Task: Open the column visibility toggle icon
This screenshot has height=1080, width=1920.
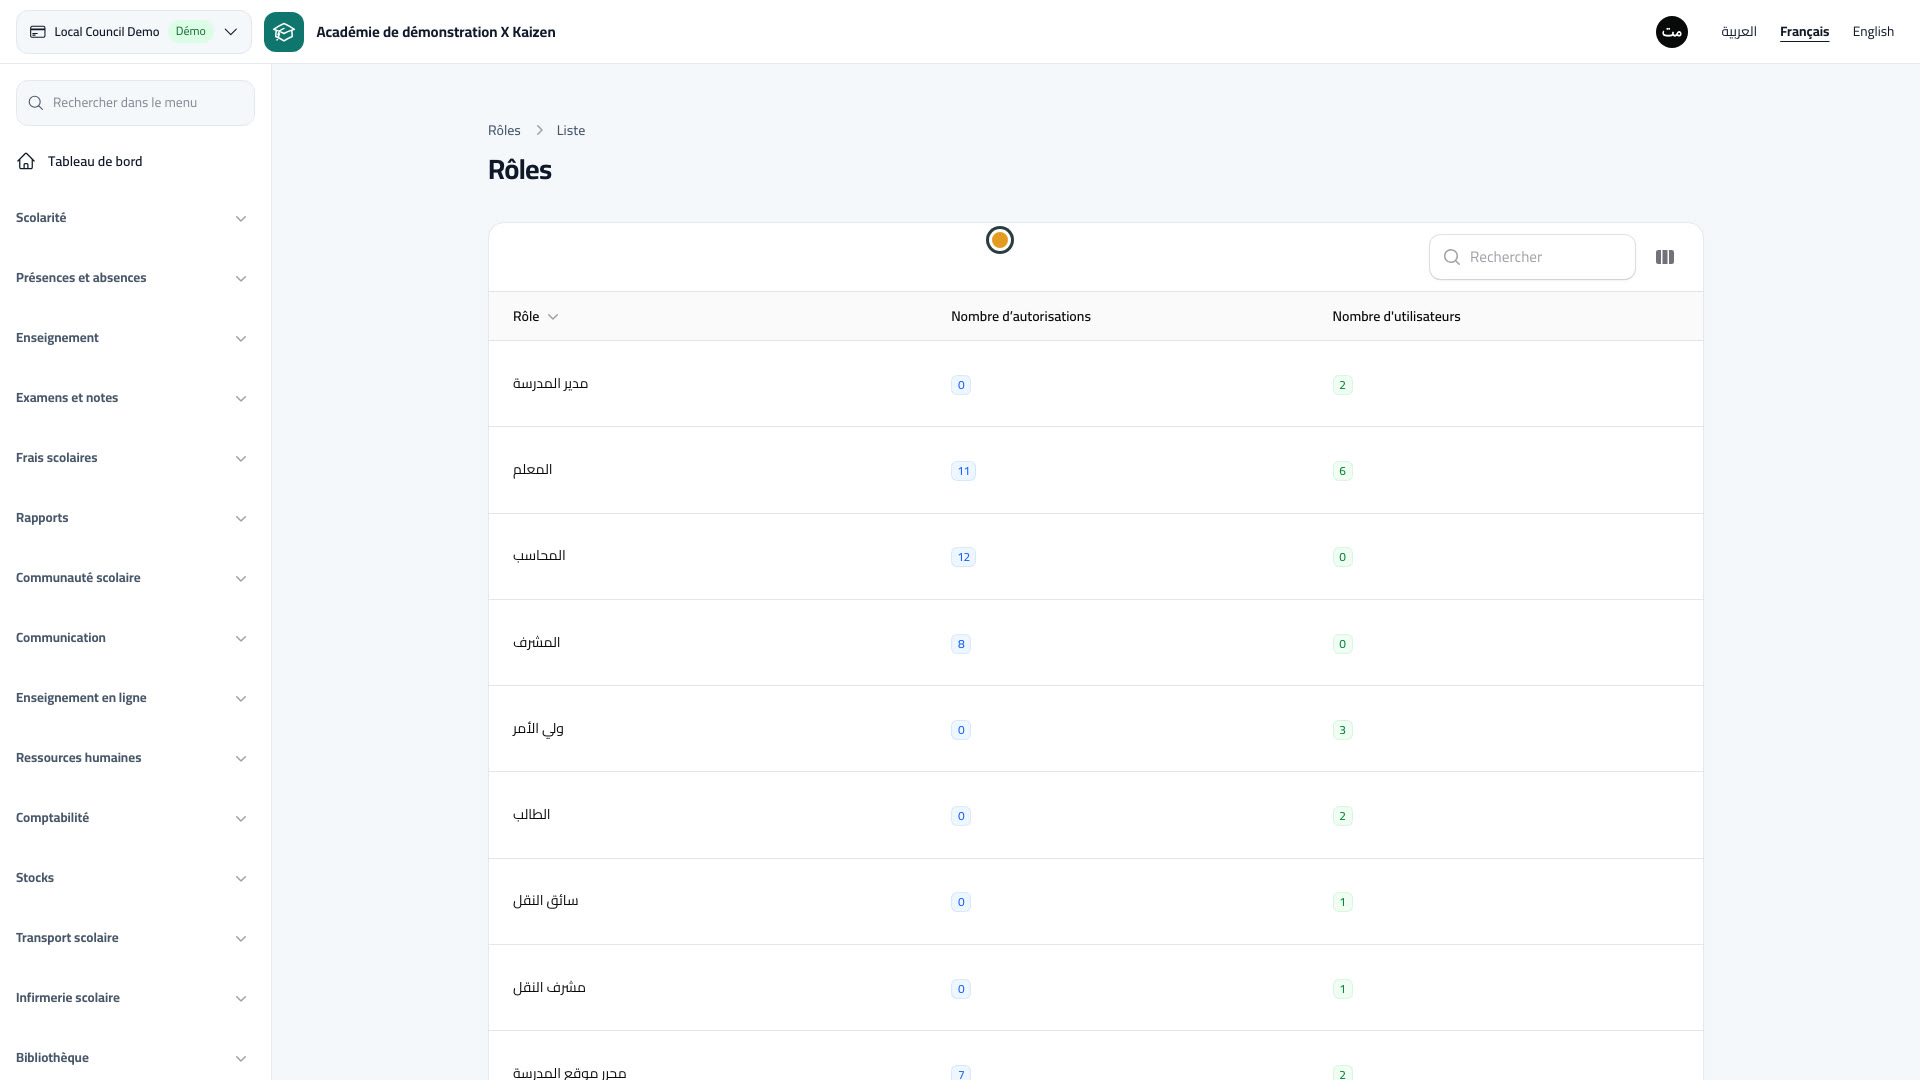Action: (1665, 257)
